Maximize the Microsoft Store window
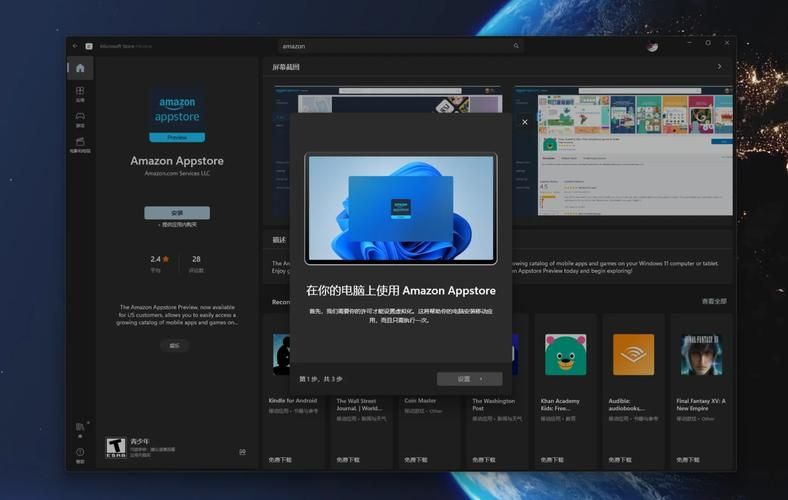The height and width of the screenshot is (500, 788). coord(708,43)
